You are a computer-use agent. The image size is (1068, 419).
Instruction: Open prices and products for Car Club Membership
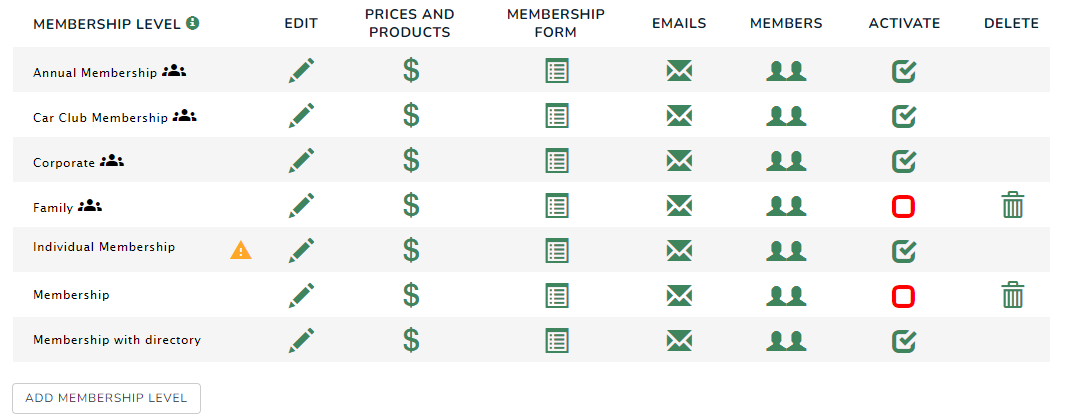pyautogui.click(x=411, y=116)
